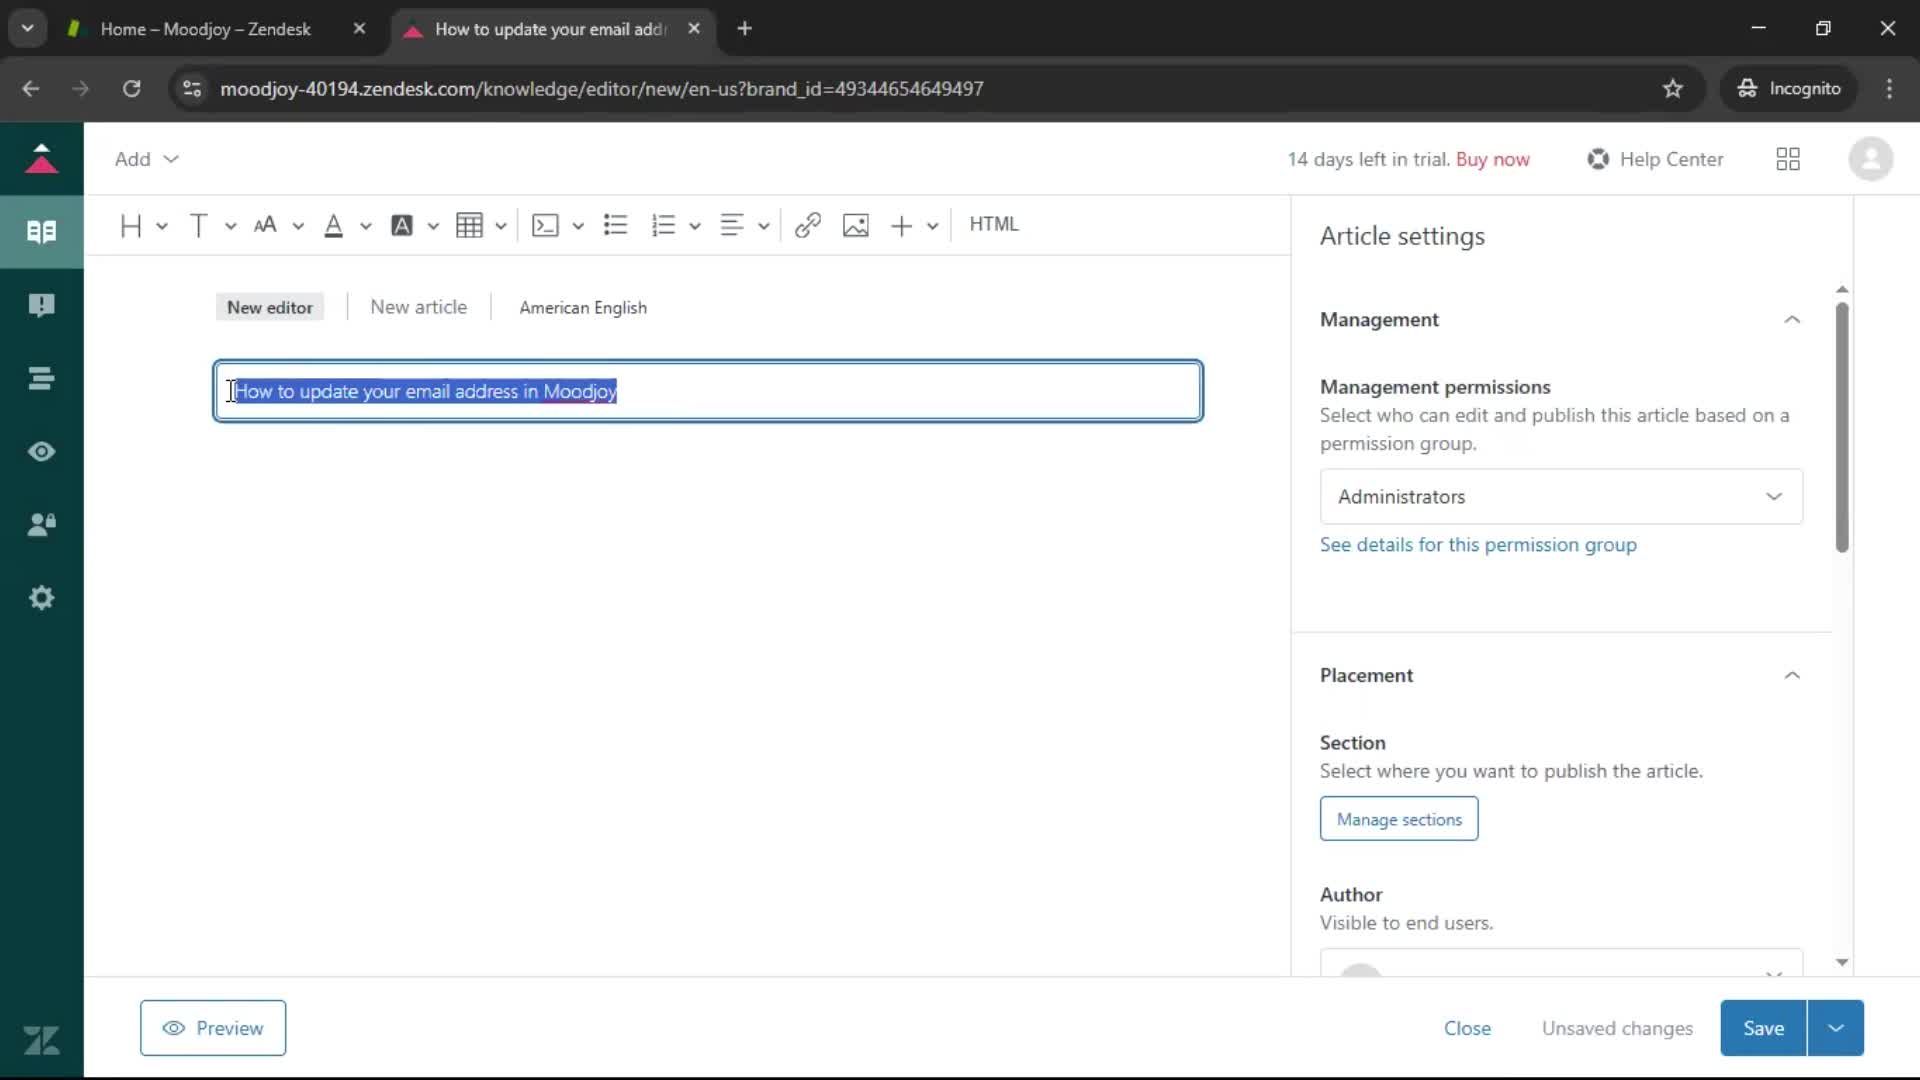Open the arrange content lines icon in sidebar
1920x1080 pixels.
[x=41, y=378]
